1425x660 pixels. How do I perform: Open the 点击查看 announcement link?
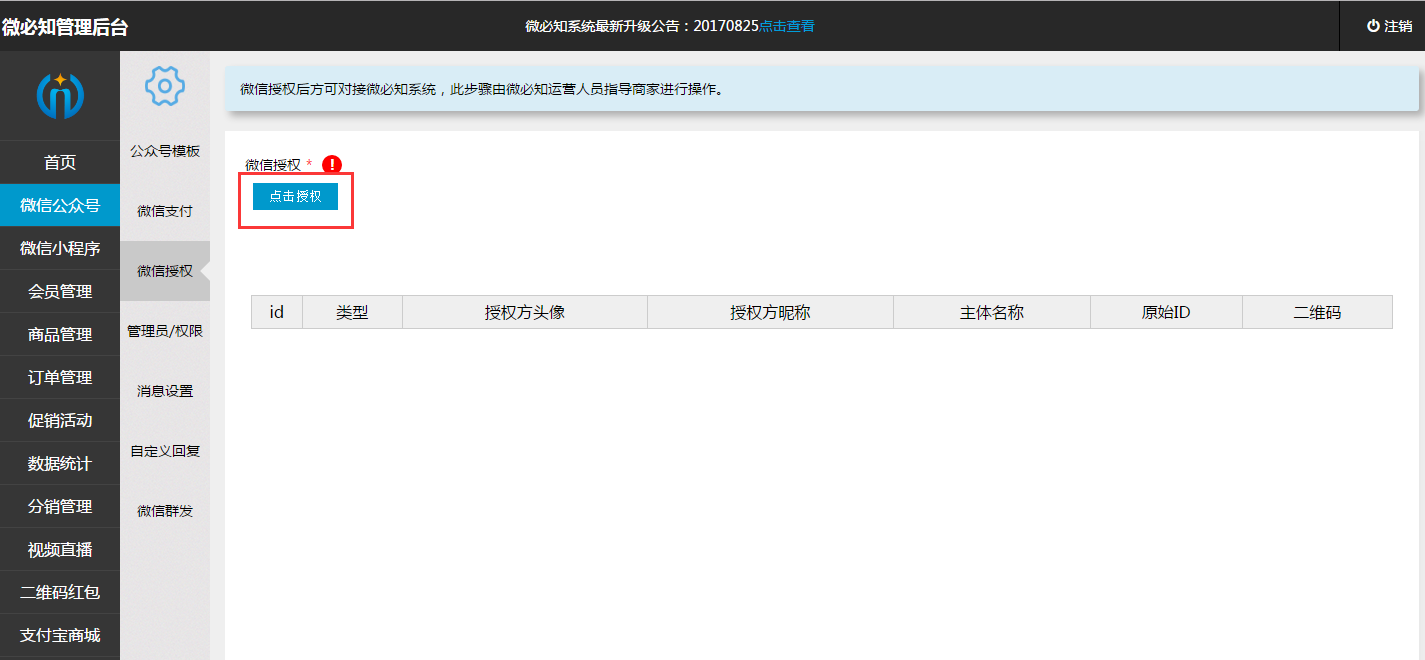click(x=787, y=26)
